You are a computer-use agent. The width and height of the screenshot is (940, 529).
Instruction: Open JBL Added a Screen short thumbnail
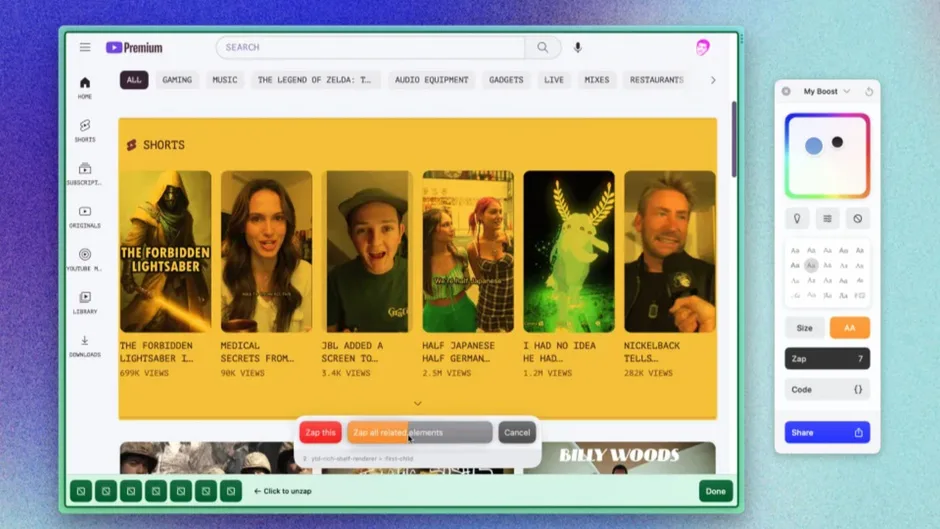[x=367, y=251]
